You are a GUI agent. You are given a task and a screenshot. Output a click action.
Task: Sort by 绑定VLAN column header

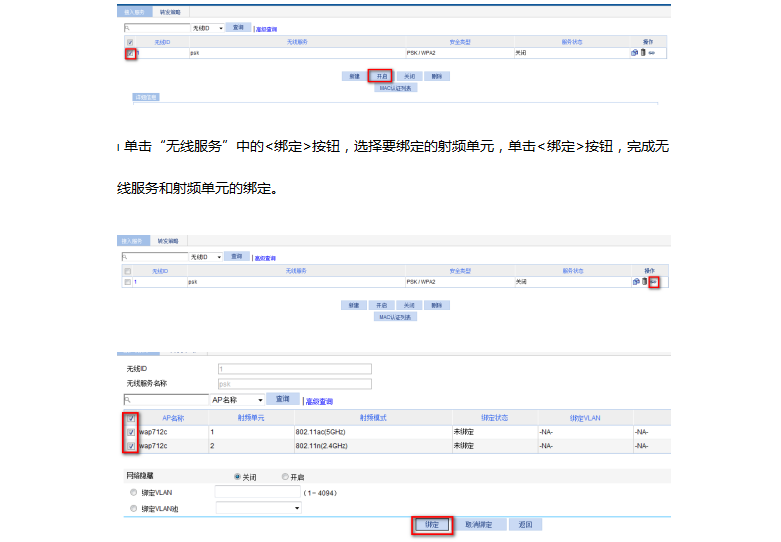(585, 418)
